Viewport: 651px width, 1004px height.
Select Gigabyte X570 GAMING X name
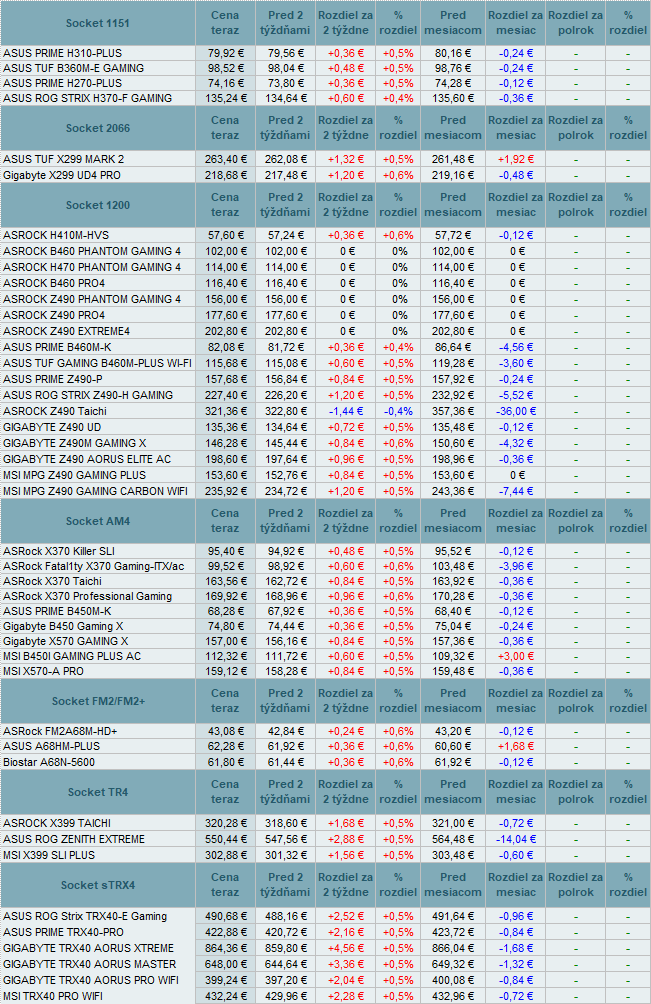[x=65, y=642]
